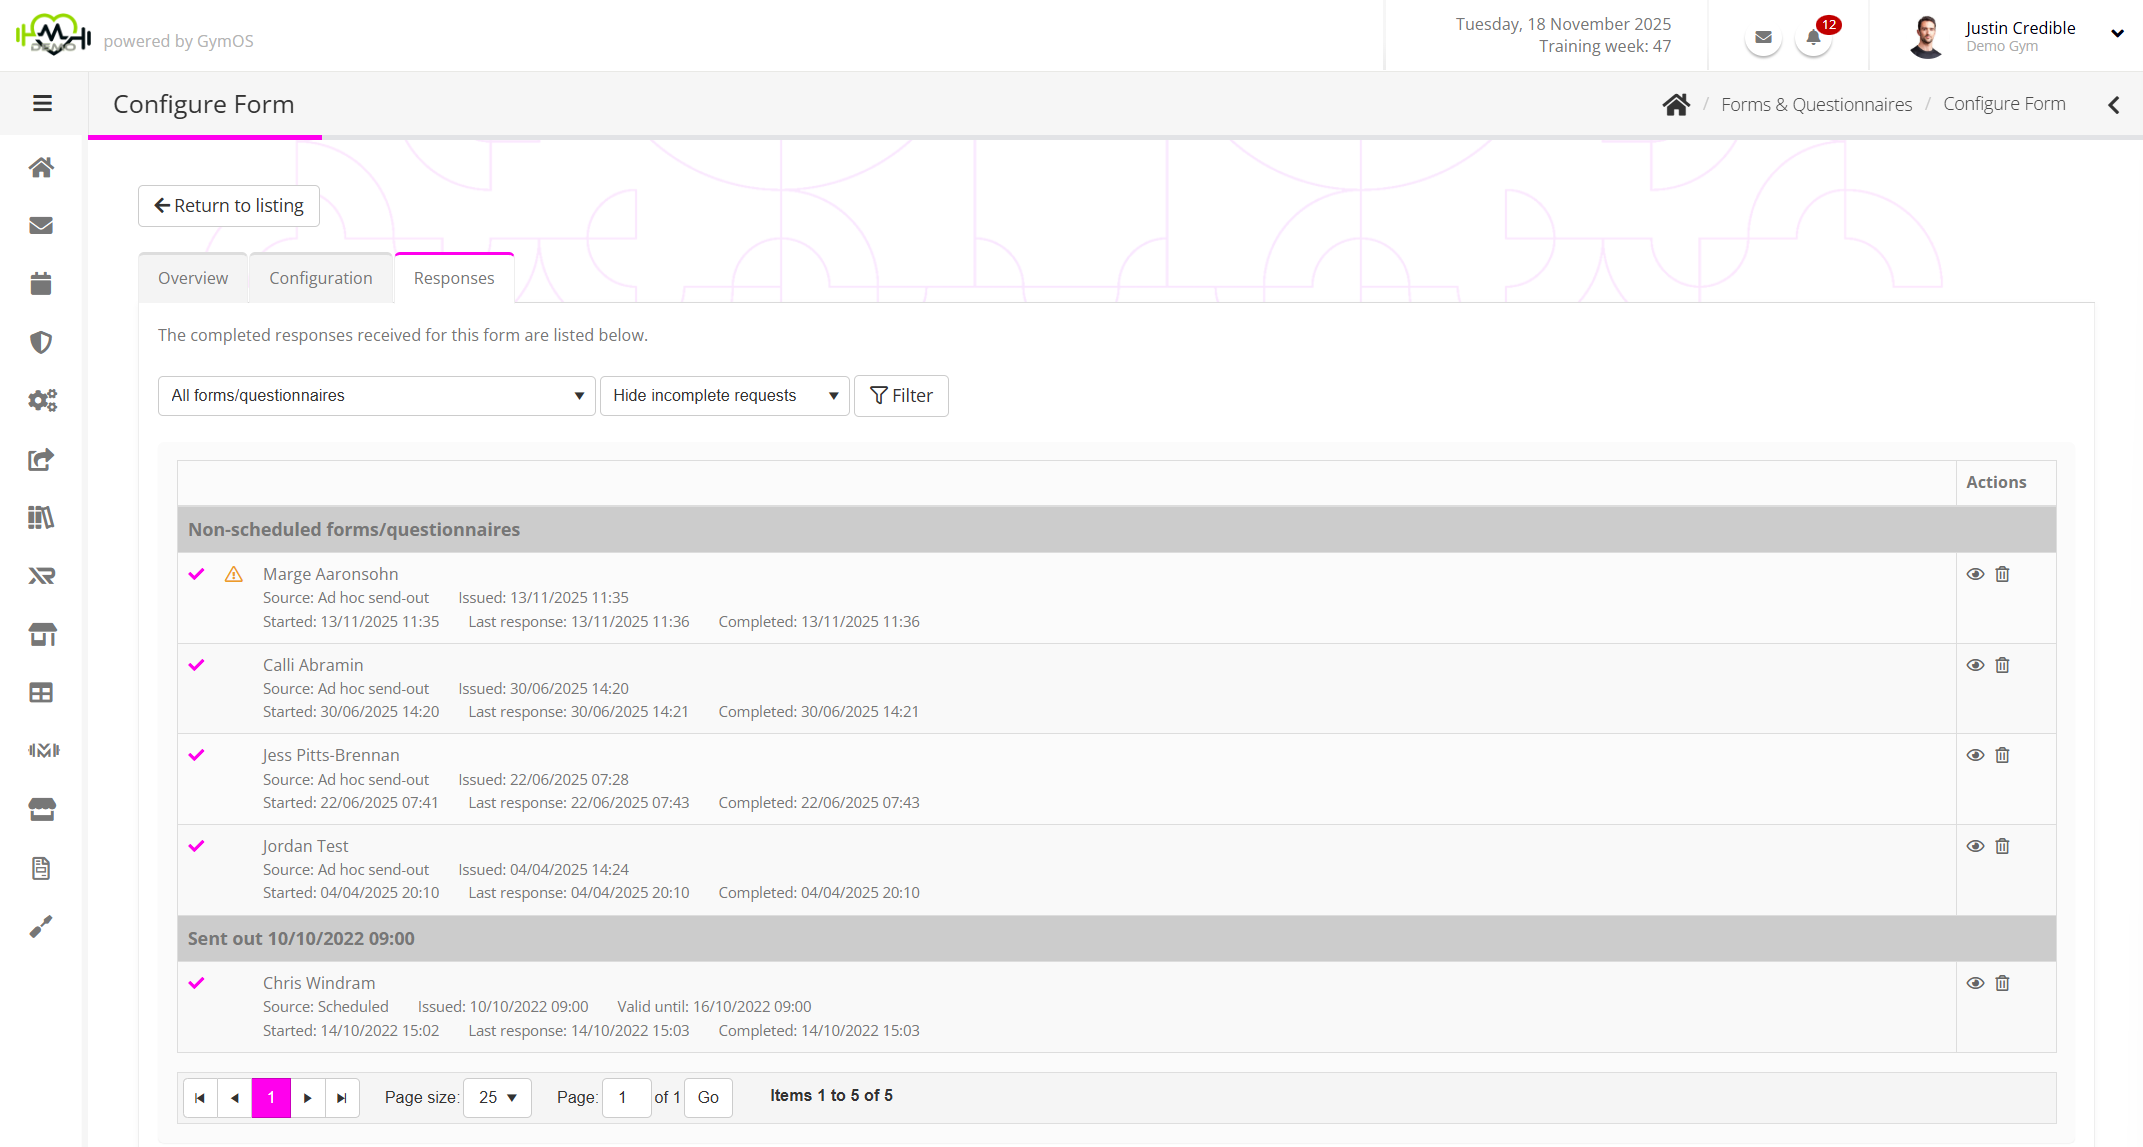Switch to the Overview tab

point(193,278)
